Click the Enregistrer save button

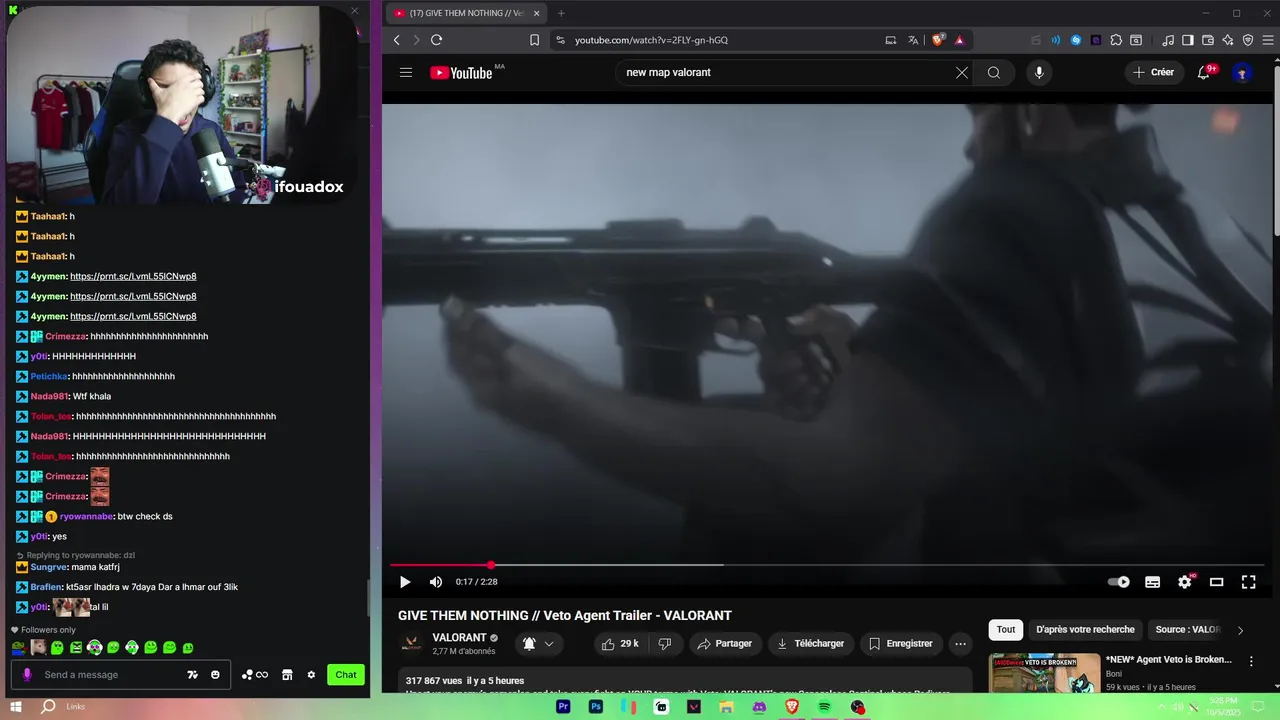pos(901,644)
